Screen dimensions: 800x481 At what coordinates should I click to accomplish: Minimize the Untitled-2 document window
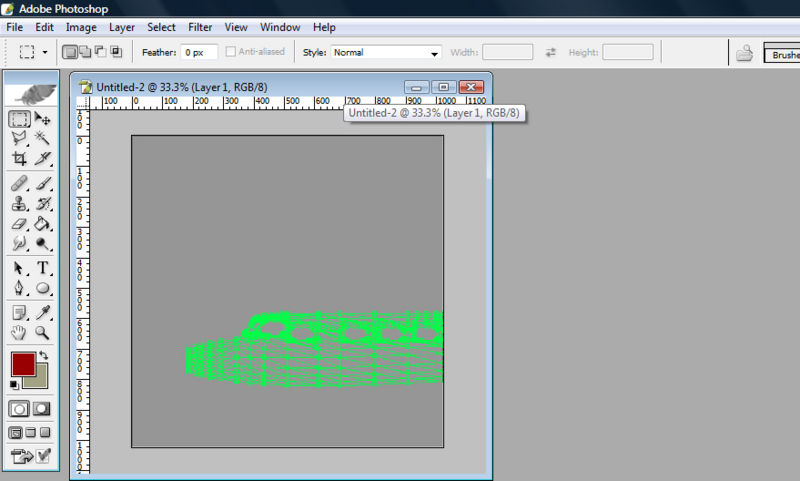point(416,87)
